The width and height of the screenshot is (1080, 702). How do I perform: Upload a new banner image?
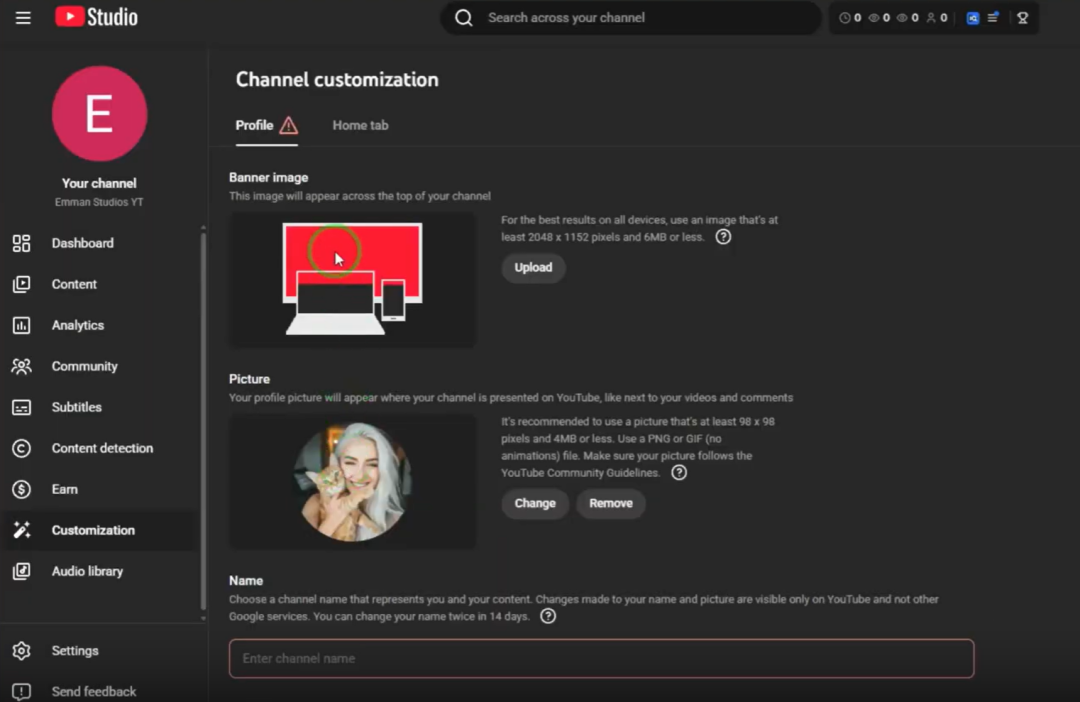[x=533, y=268]
